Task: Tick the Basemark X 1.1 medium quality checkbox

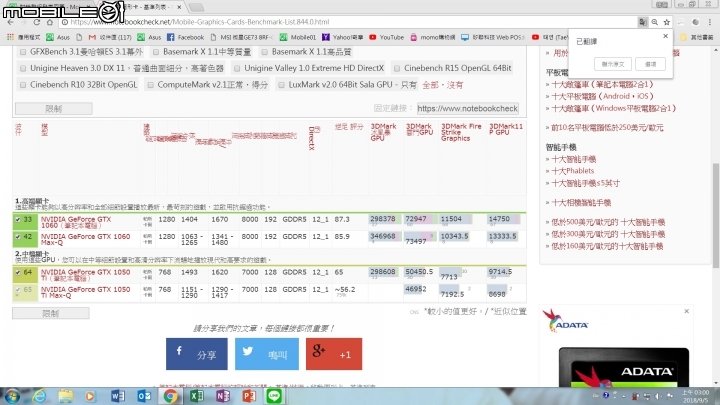Action: pyautogui.click(x=156, y=52)
